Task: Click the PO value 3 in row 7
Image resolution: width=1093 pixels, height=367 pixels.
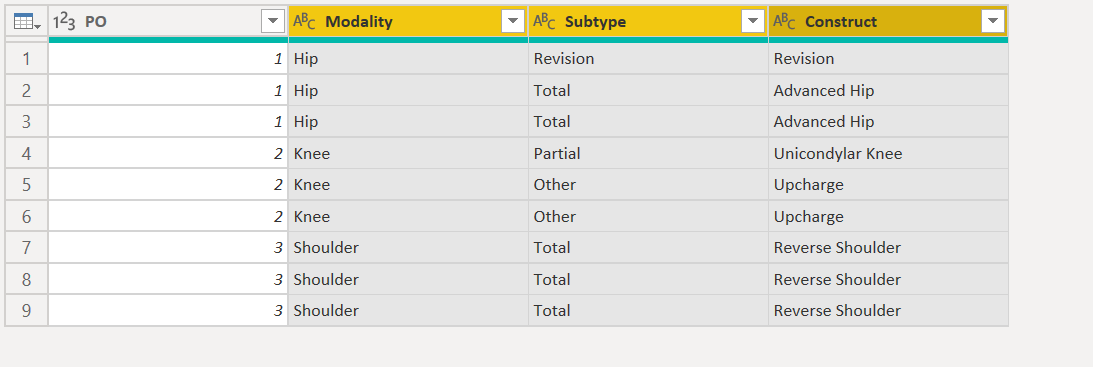Action: (168, 248)
